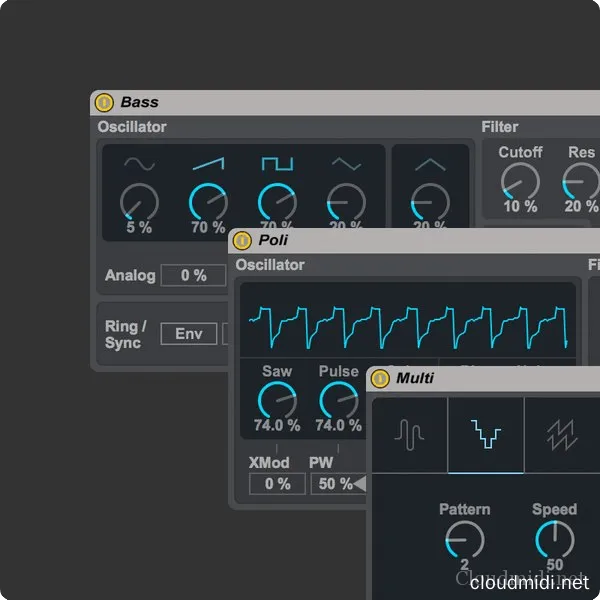Toggle the Bass device power button

click(x=104, y=103)
